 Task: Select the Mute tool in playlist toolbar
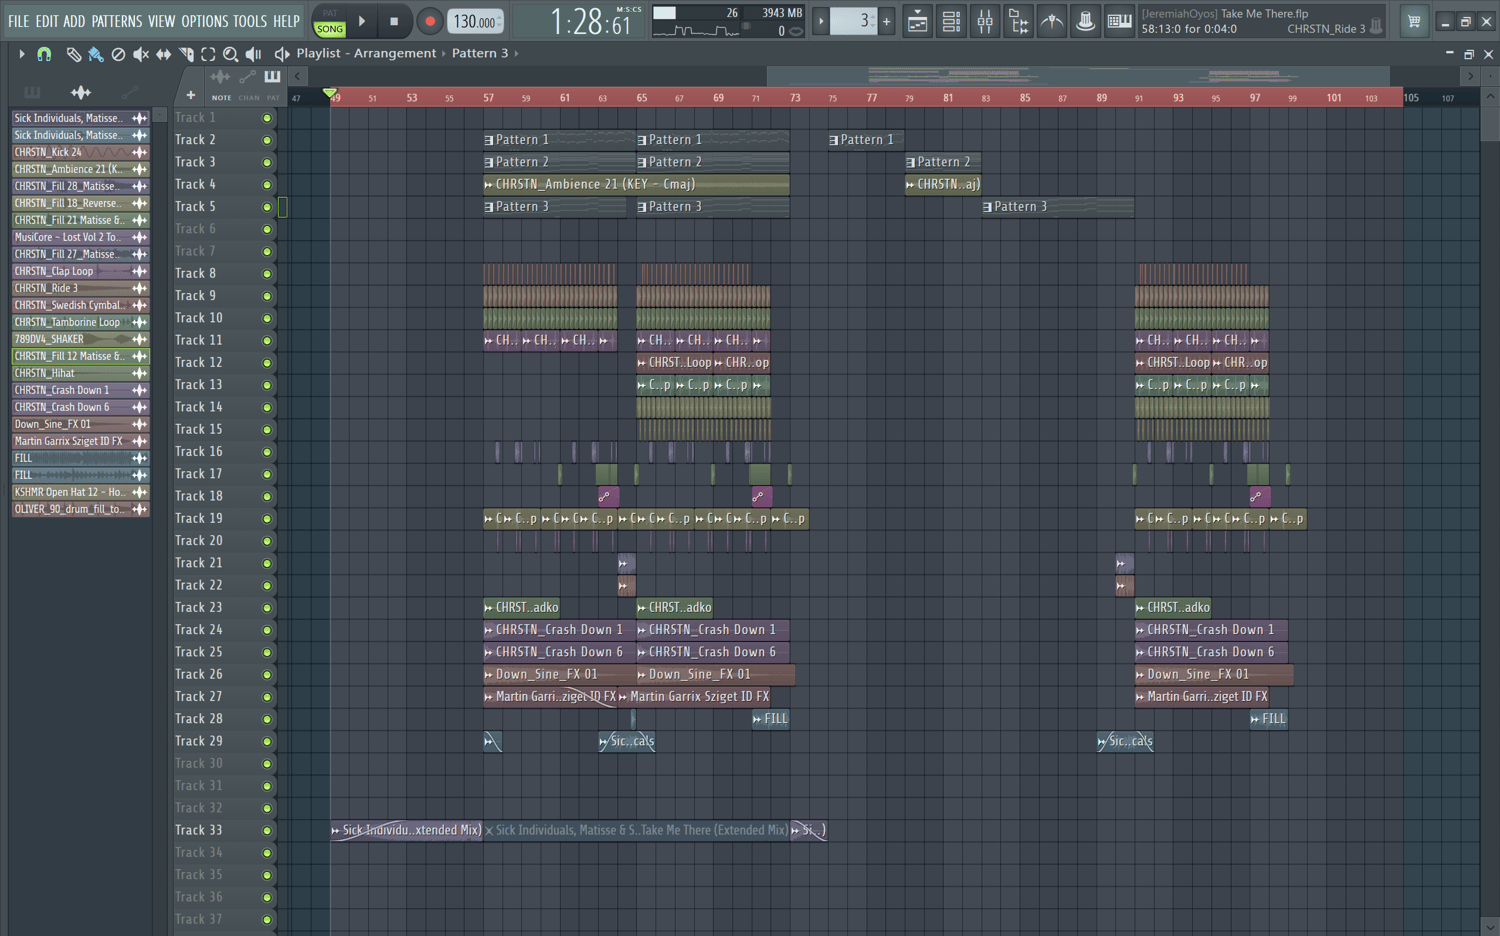point(141,54)
